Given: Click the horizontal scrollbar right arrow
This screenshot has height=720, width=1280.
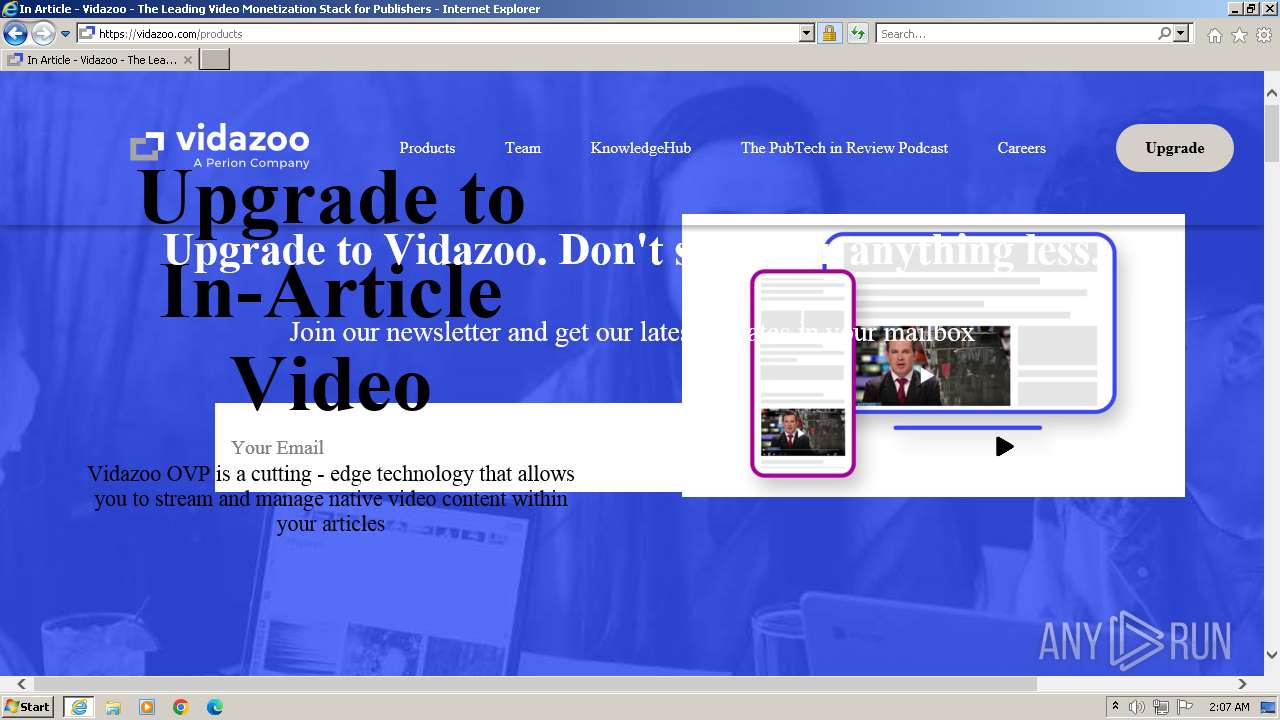Looking at the screenshot, I should (x=1242, y=684).
